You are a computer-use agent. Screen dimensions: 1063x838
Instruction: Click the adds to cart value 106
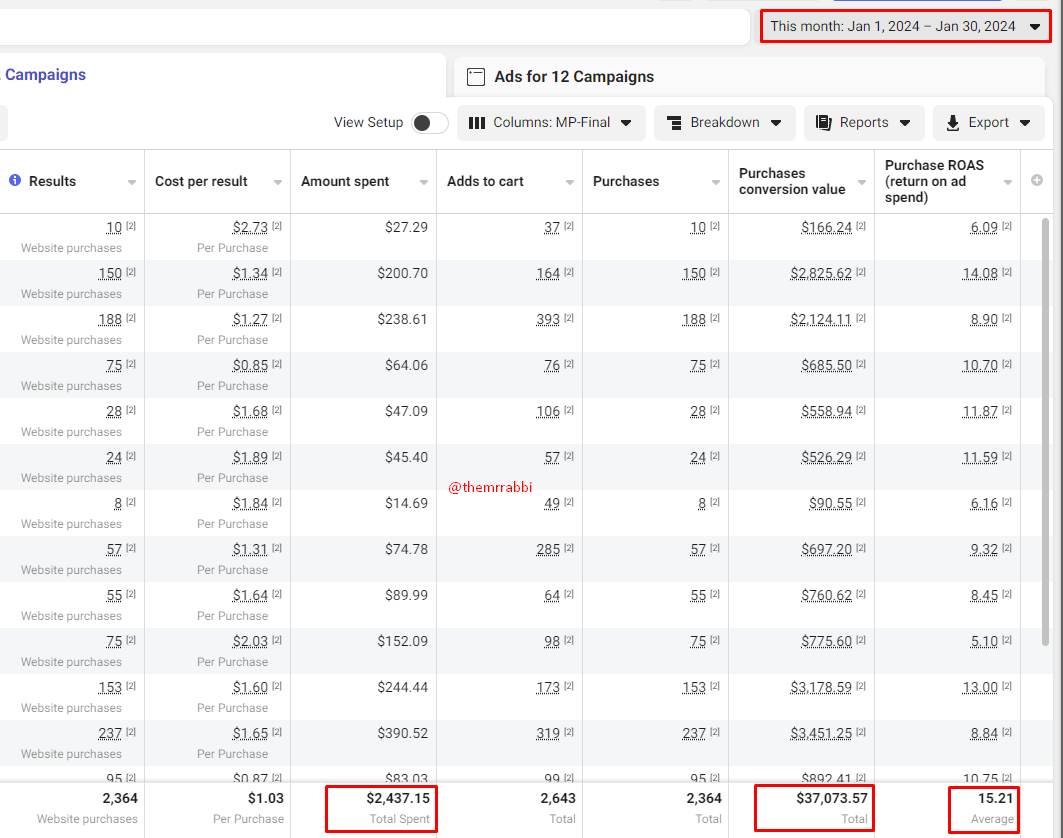coord(548,412)
